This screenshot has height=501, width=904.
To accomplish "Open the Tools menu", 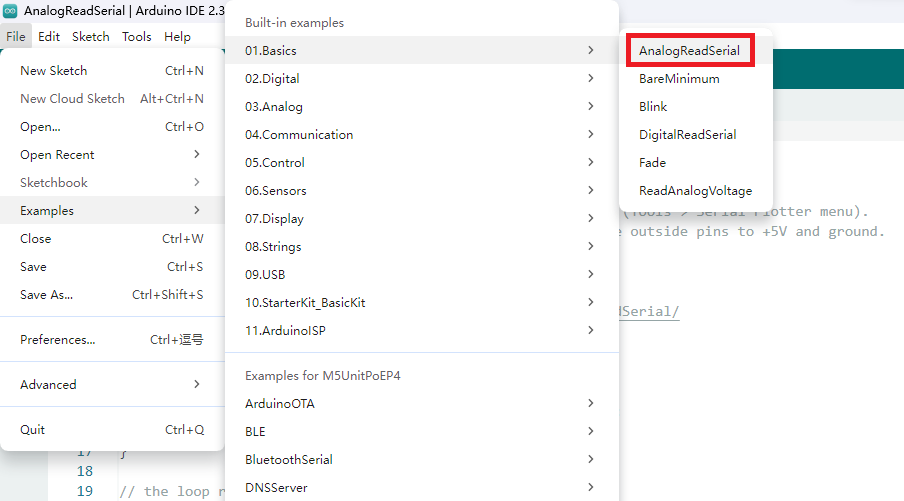I will point(137,37).
